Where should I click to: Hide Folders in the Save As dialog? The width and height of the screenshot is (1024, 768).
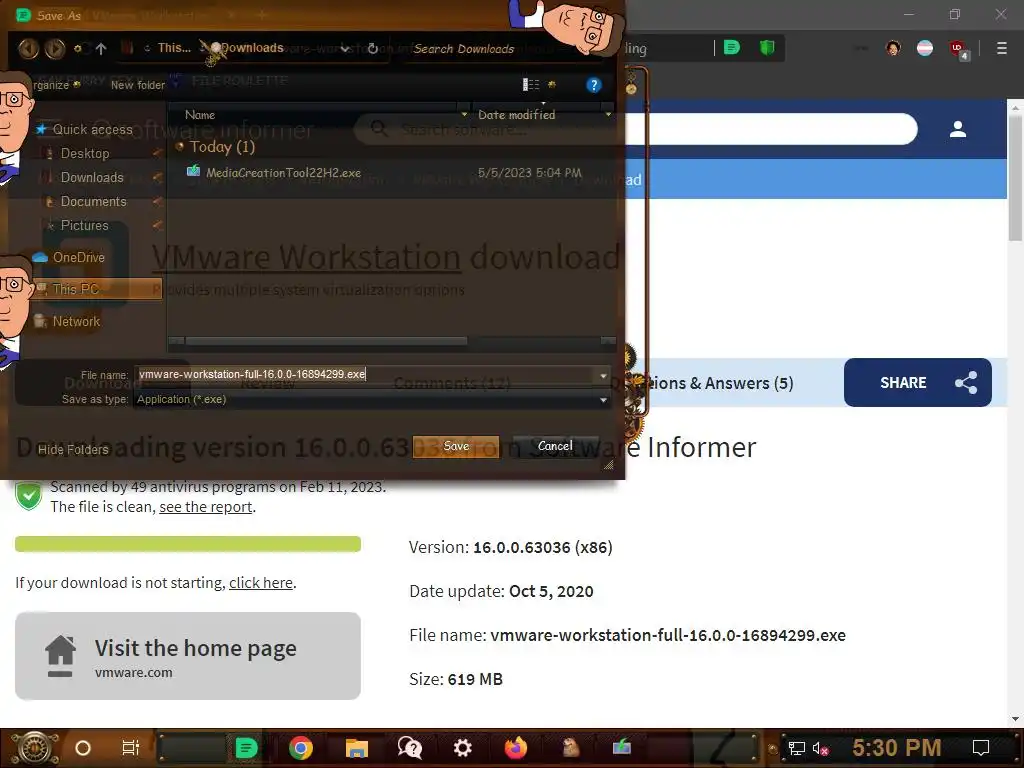click(x=72, y=449)
